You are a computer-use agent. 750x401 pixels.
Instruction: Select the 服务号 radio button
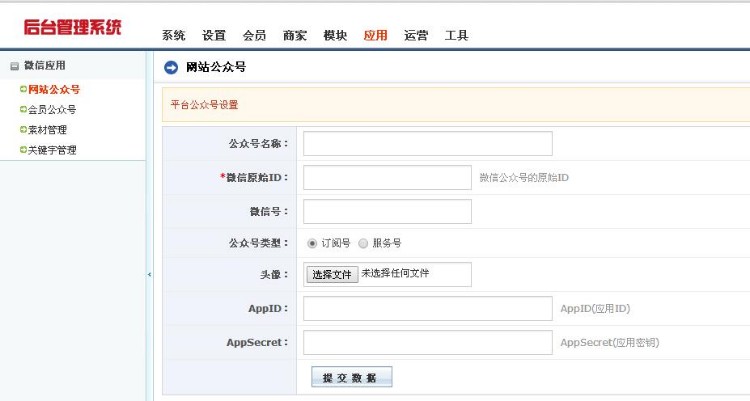363,244
